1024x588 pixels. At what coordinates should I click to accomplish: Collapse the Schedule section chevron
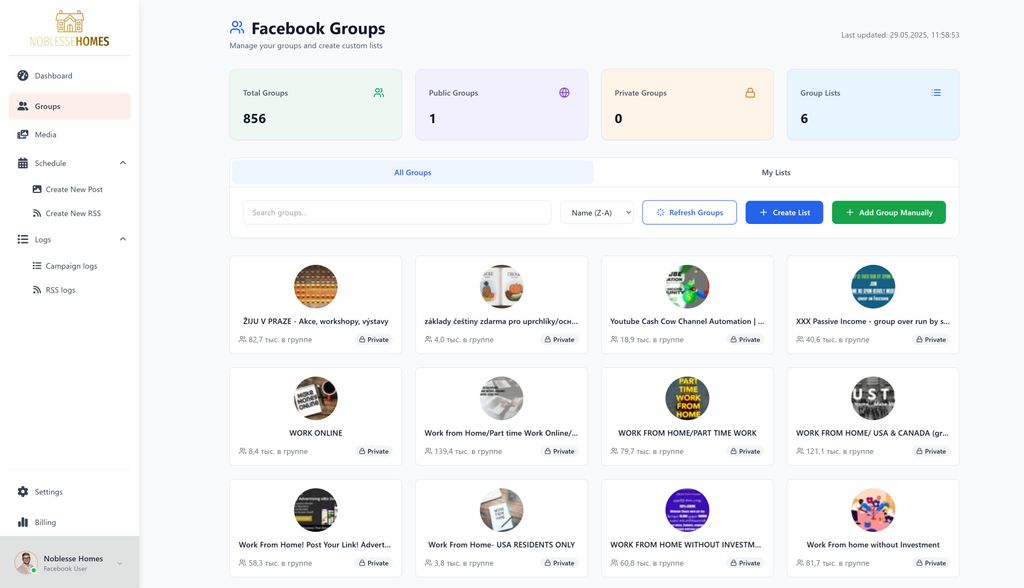point(123,163)
